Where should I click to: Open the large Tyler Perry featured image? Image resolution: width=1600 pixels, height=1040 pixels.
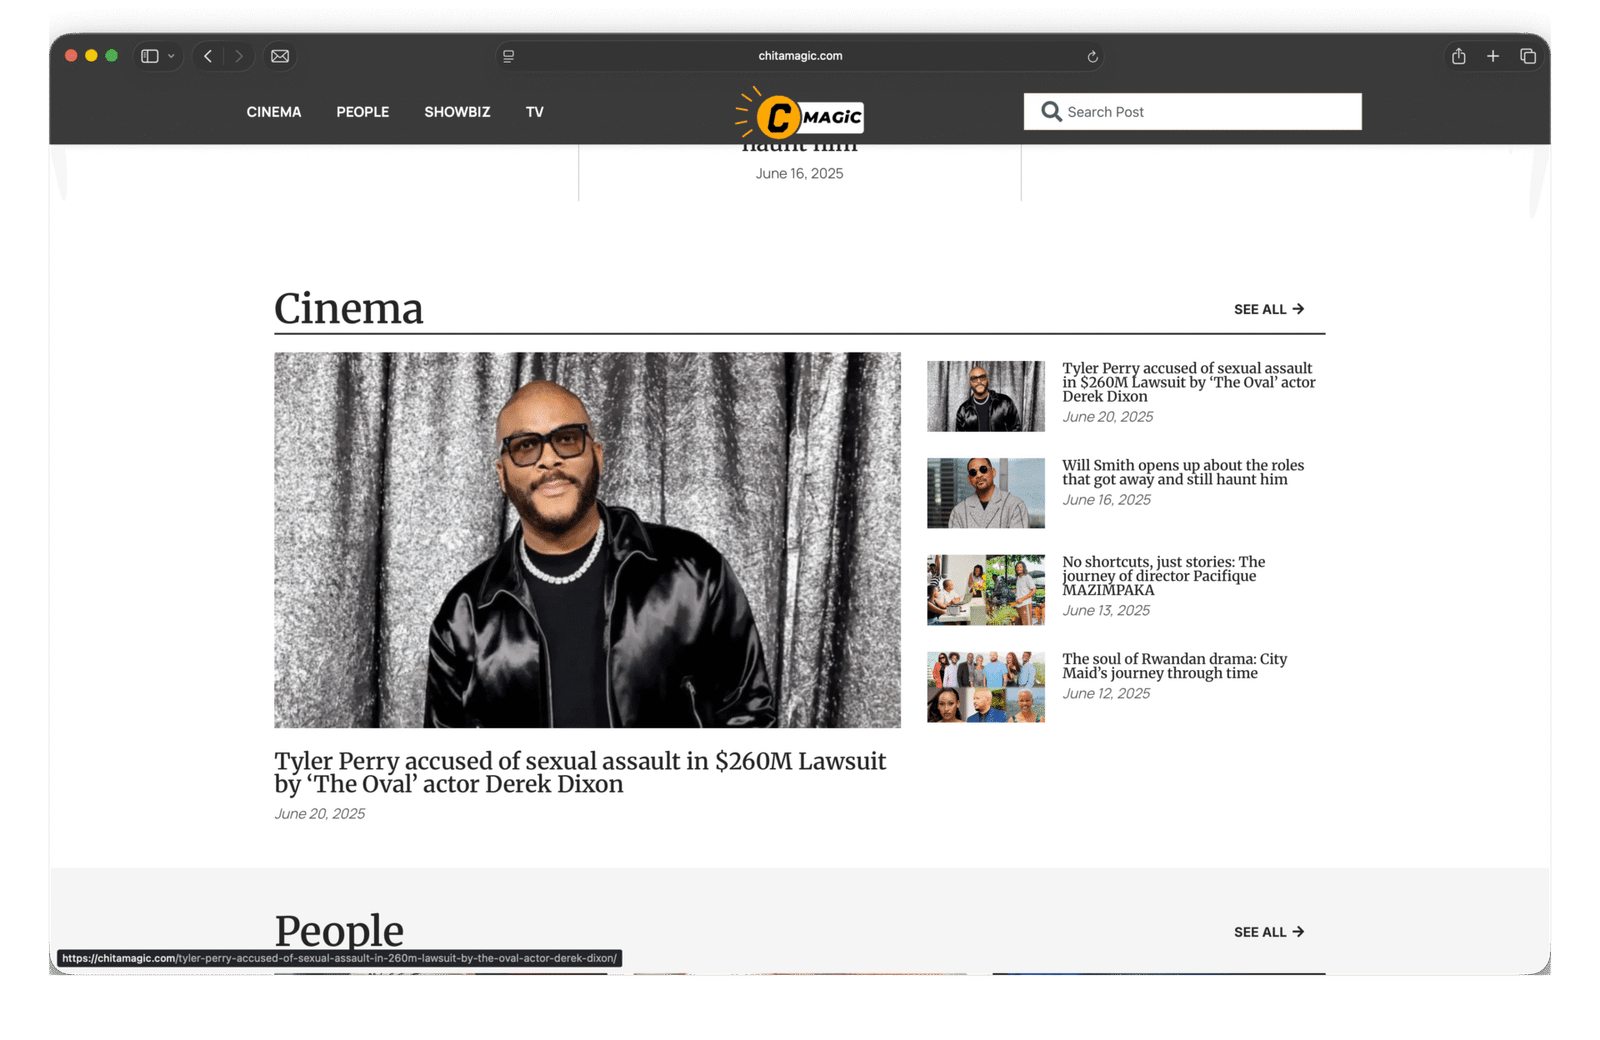(x=587, y=540)
